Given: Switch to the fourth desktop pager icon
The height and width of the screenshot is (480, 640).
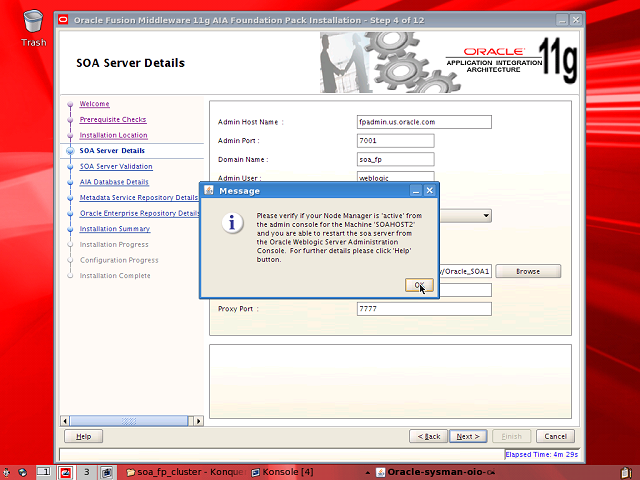Looking at the screenshot, I should click(x=107, y=472).
